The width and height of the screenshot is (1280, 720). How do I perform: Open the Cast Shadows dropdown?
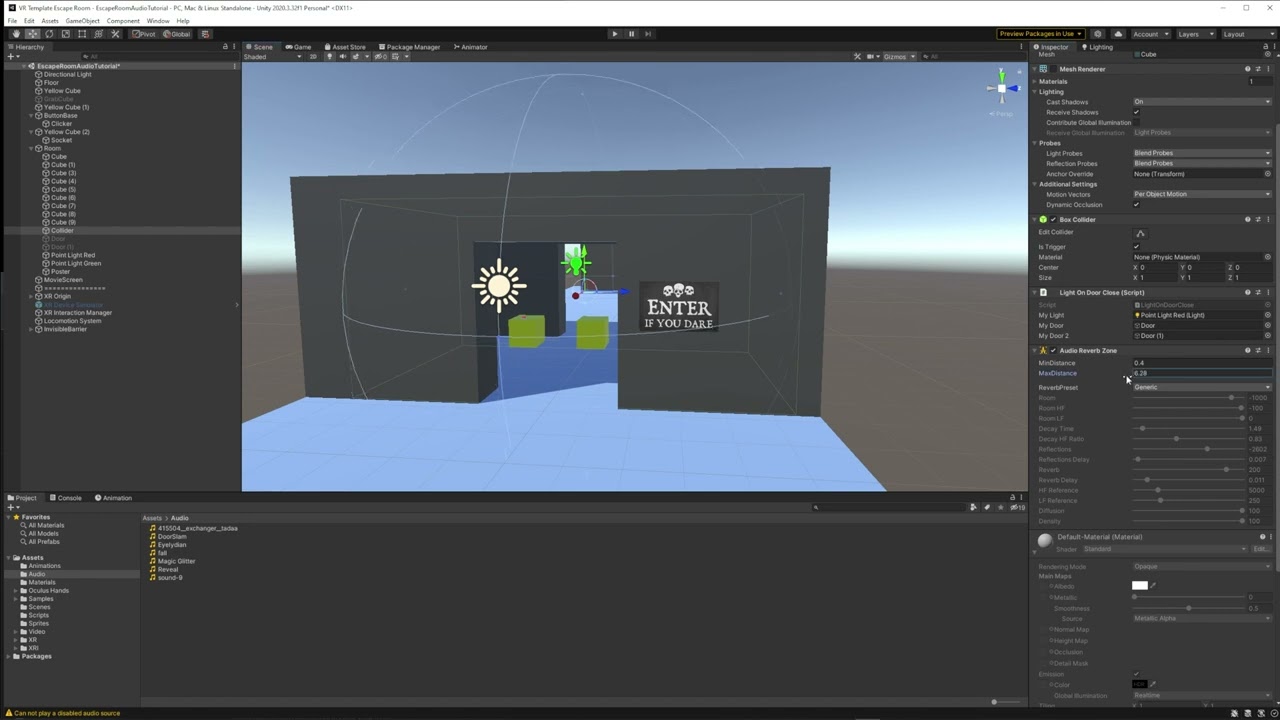1202,102
